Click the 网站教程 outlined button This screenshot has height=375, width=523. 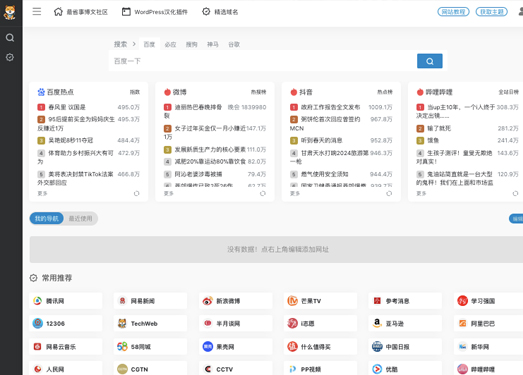[453, 12]
